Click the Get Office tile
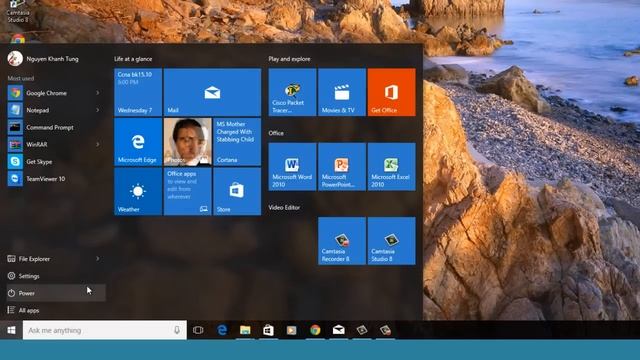The image size is (640, 360). coord(391,92)
